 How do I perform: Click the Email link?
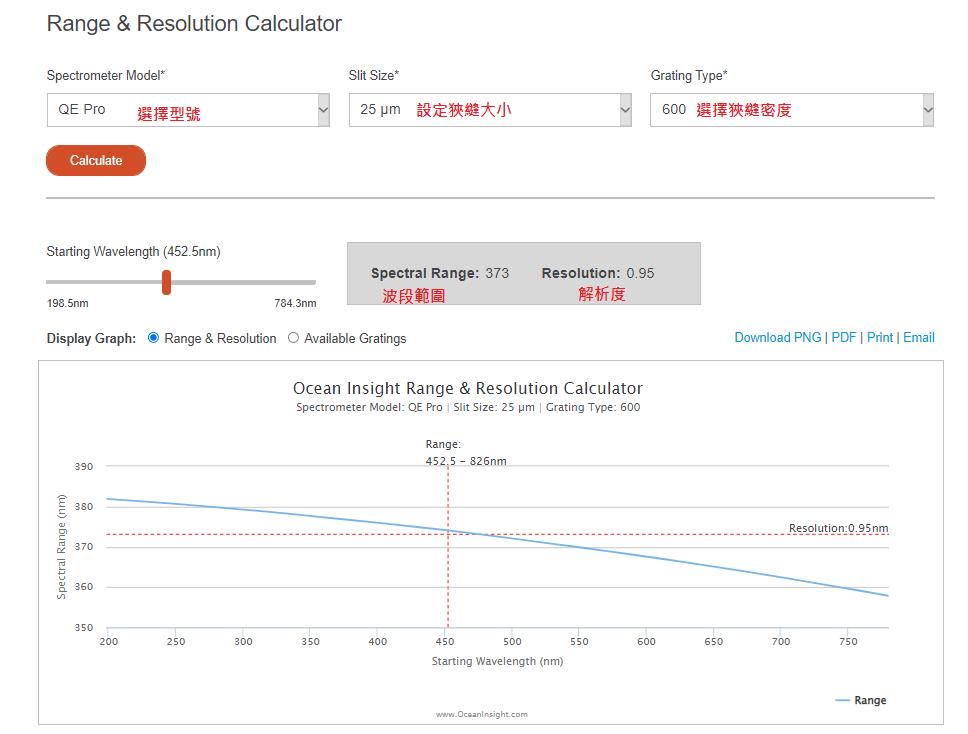click(919, 338)
